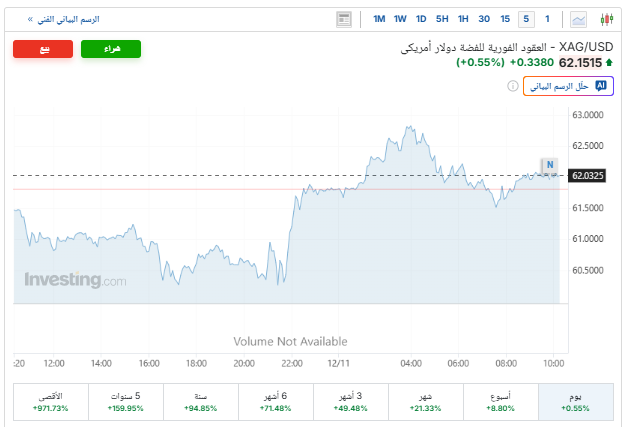The width and height of the screenshot is (628, 427).
Task: Switch to candlestick chart type
Action: click(606, 19)
